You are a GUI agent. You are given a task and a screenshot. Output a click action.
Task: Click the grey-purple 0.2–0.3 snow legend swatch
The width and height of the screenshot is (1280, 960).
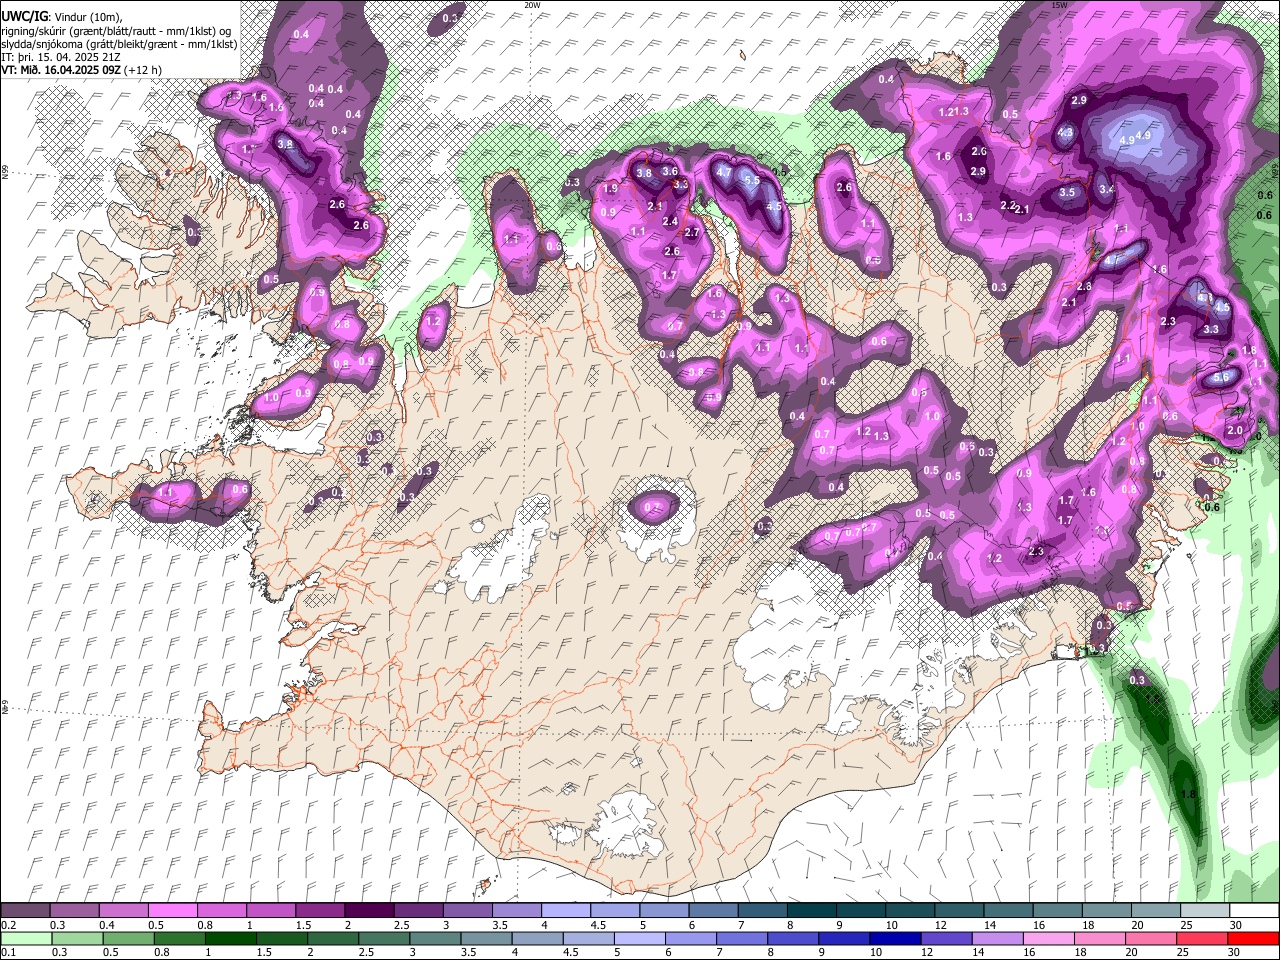click(x=26, y=911)
